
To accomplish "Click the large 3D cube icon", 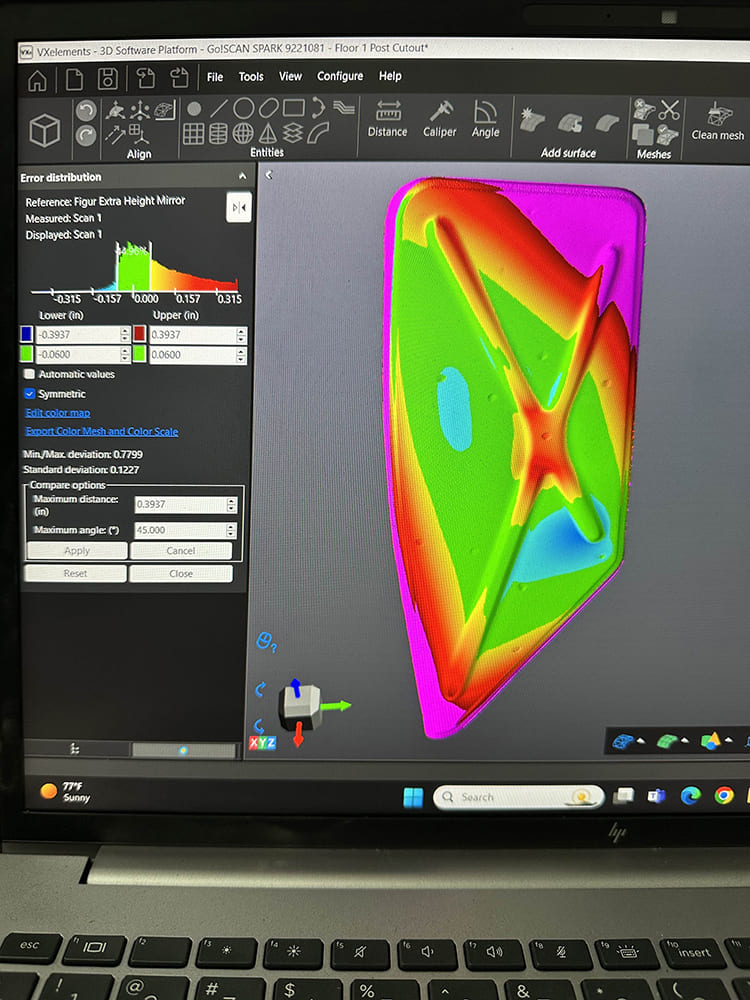I will point(45,130).
